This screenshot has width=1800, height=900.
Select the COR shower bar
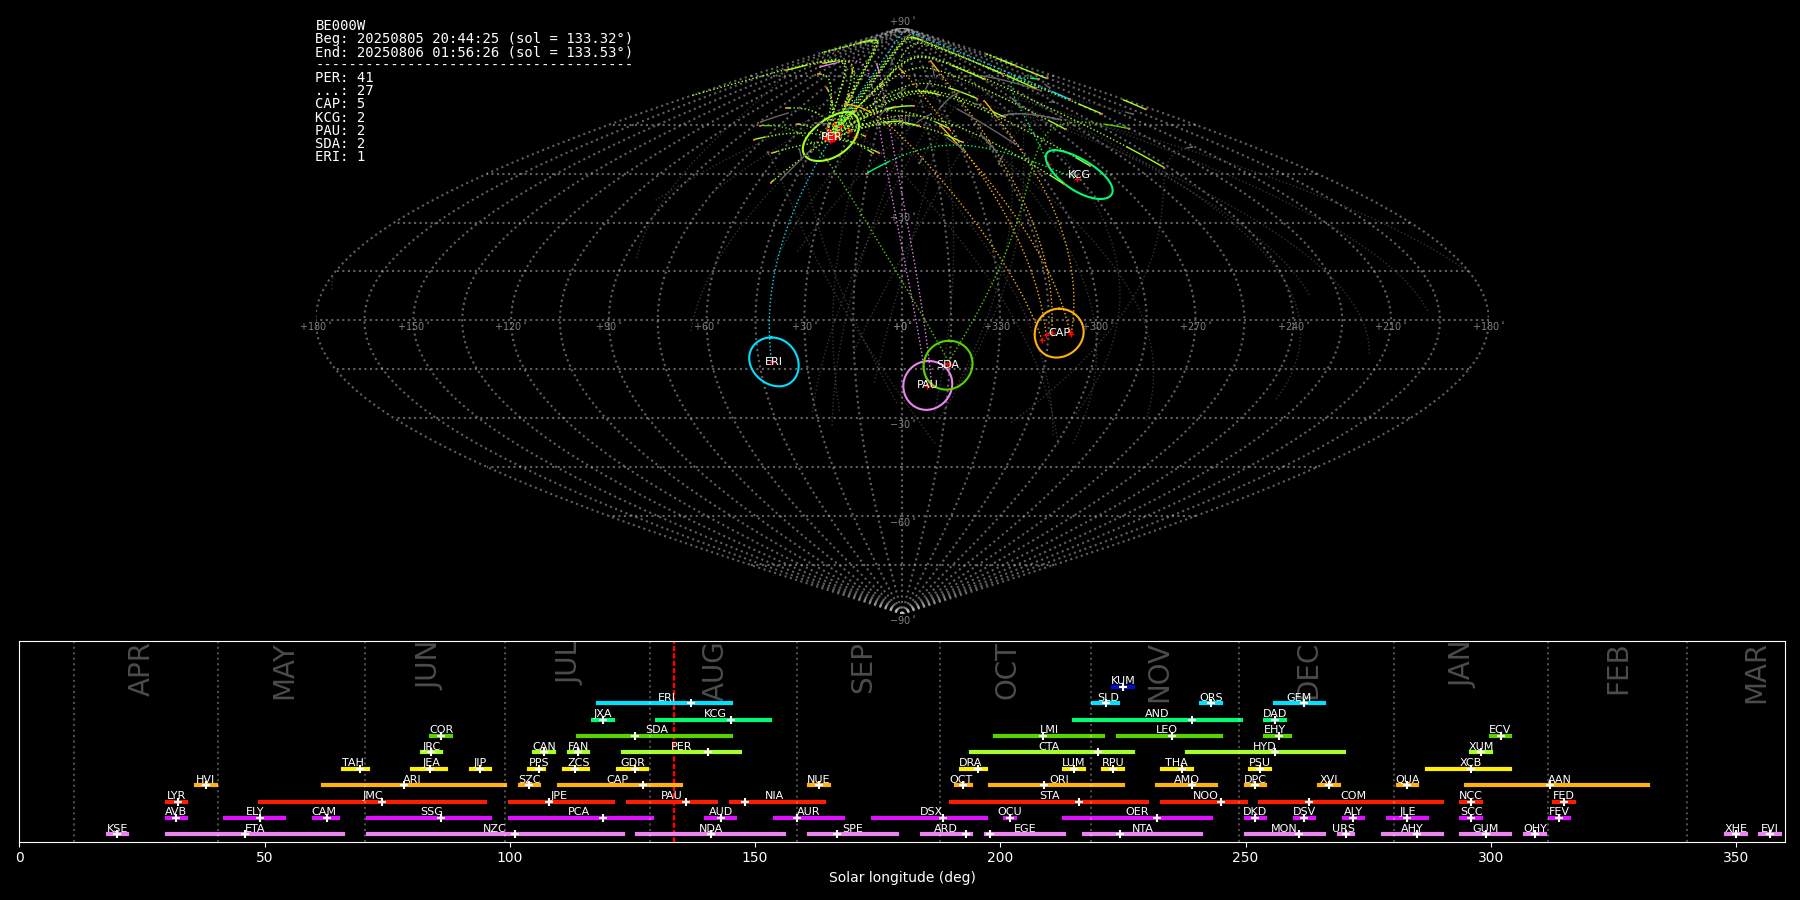441,736
